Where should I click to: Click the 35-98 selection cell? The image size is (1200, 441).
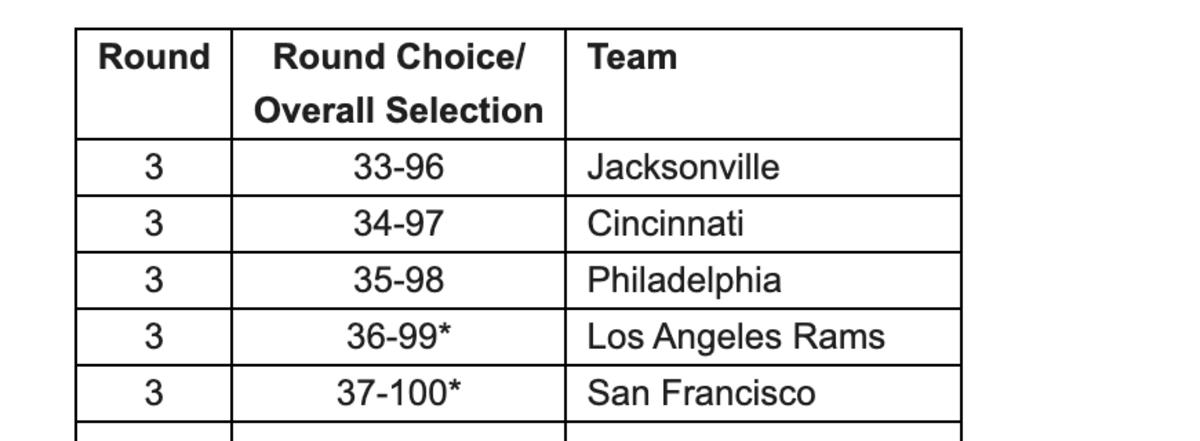(398, 280)
